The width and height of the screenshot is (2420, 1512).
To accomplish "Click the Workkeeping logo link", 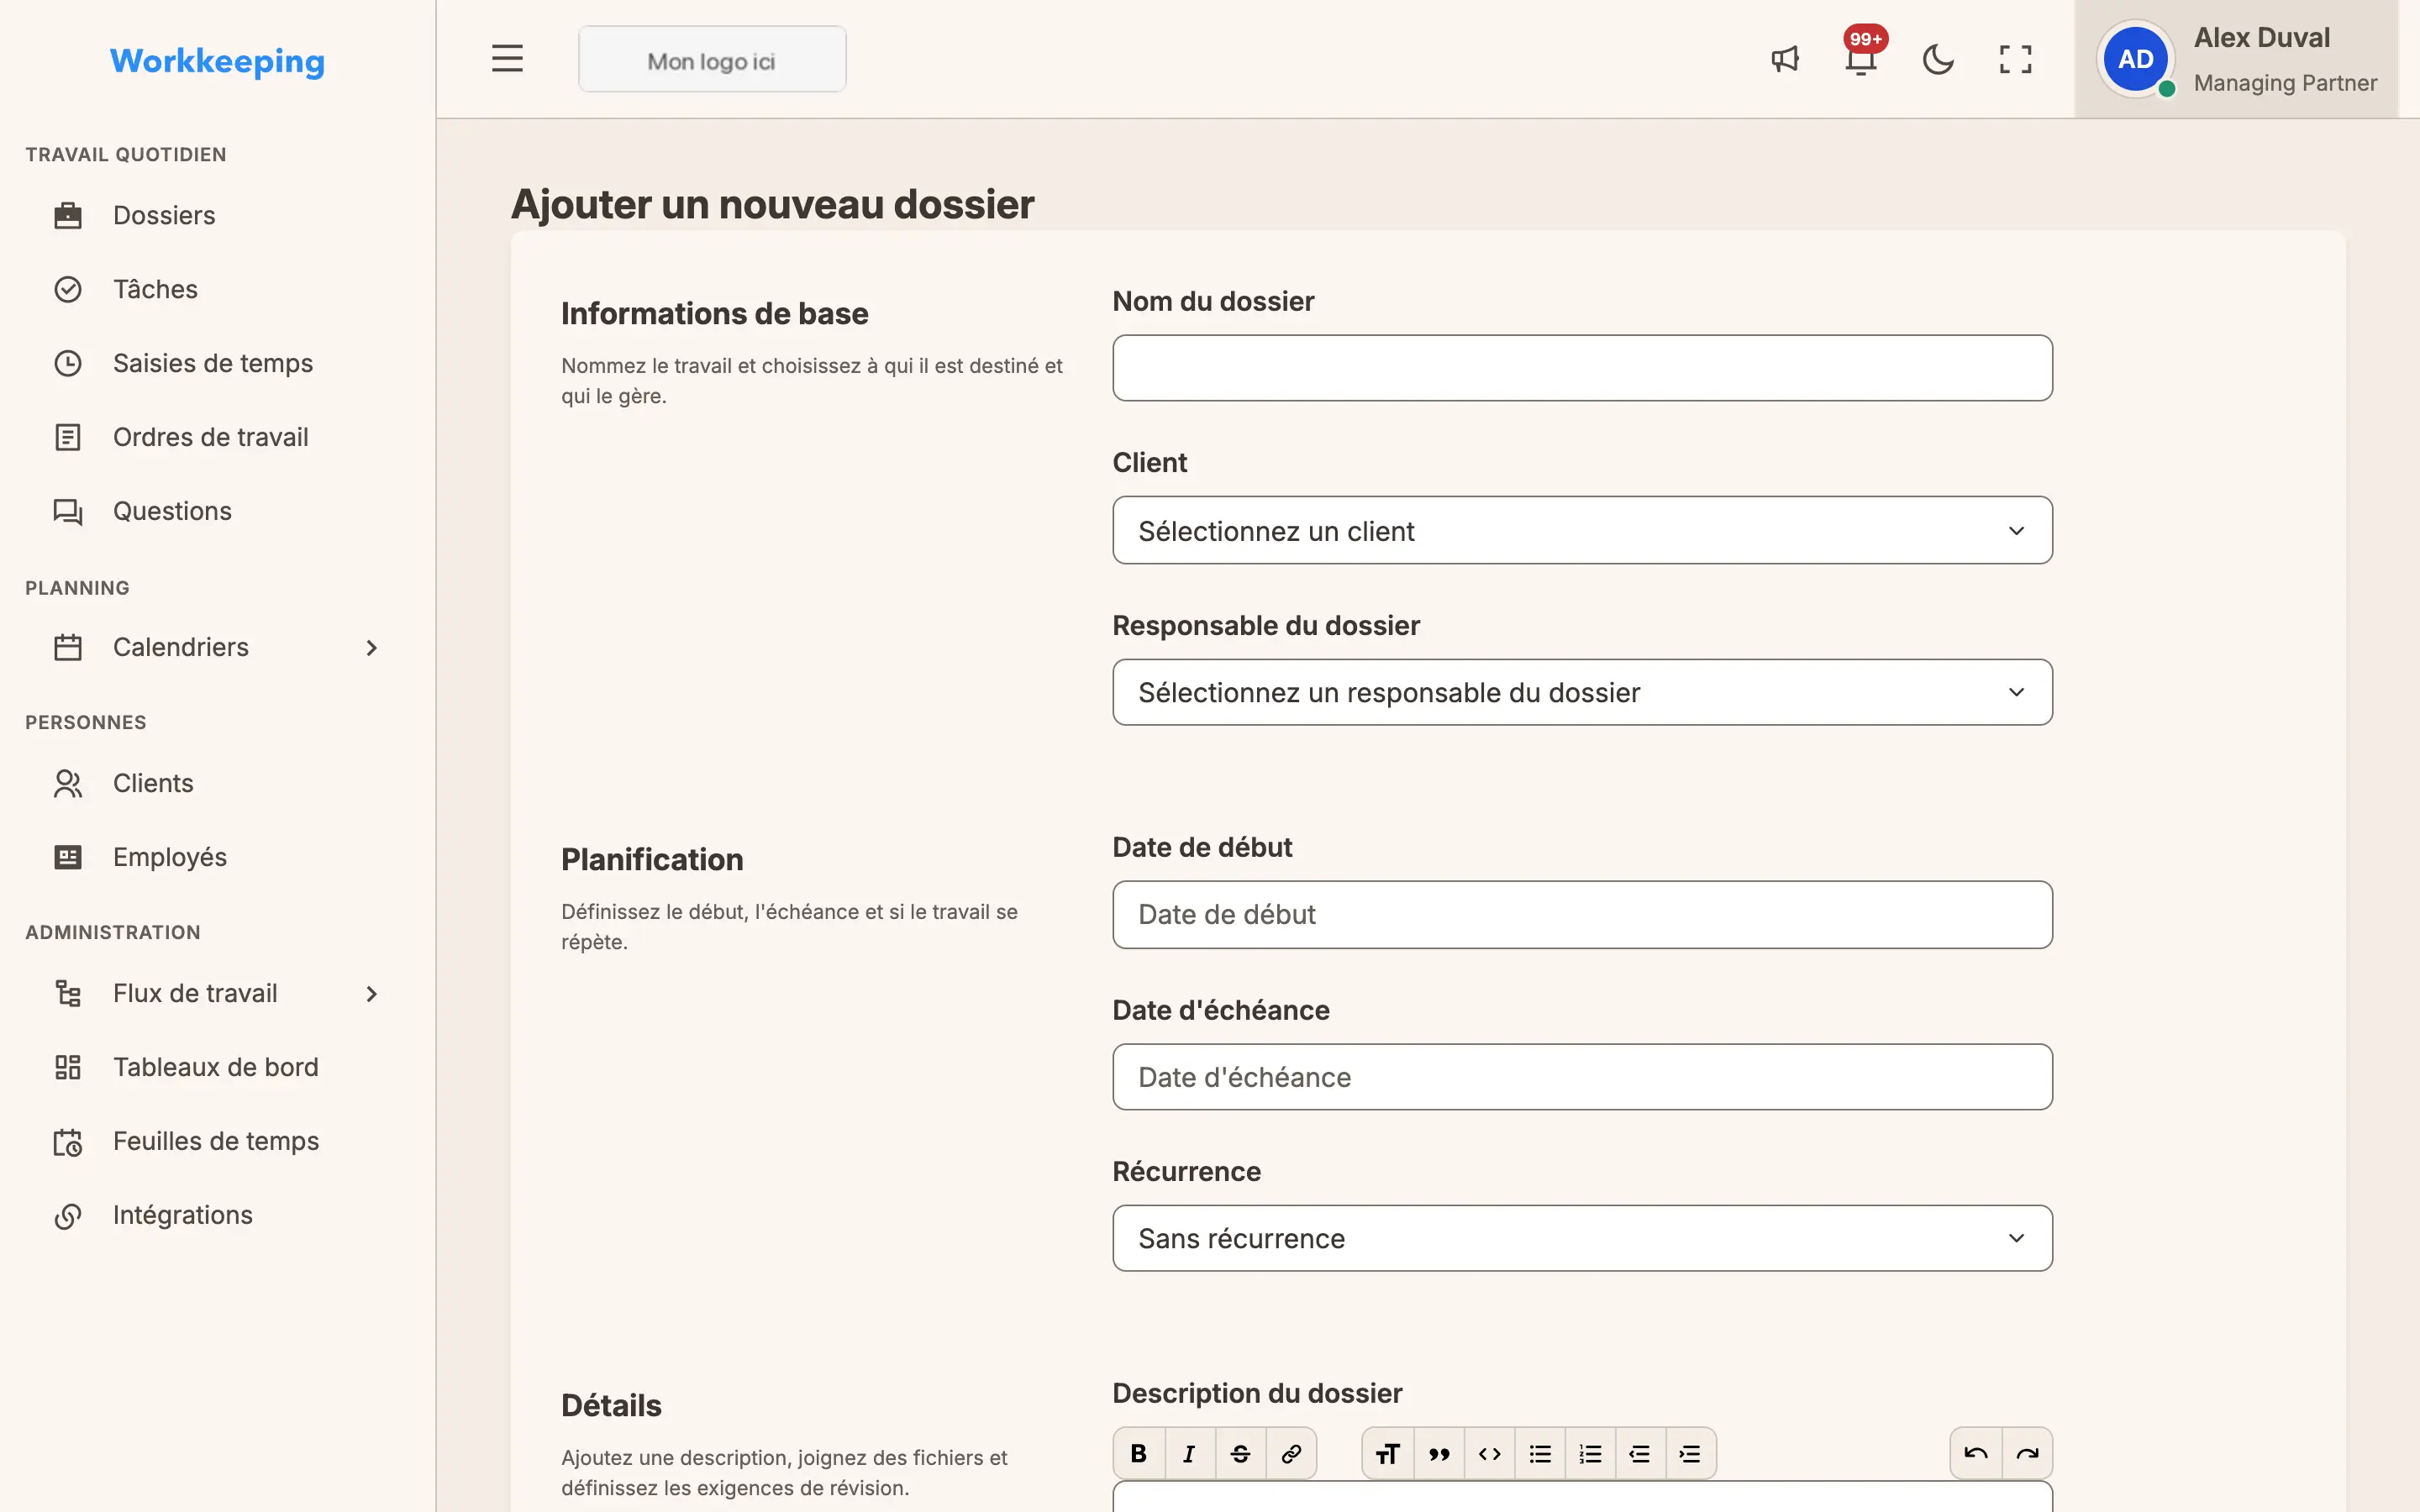I will [x=217, y=61].
